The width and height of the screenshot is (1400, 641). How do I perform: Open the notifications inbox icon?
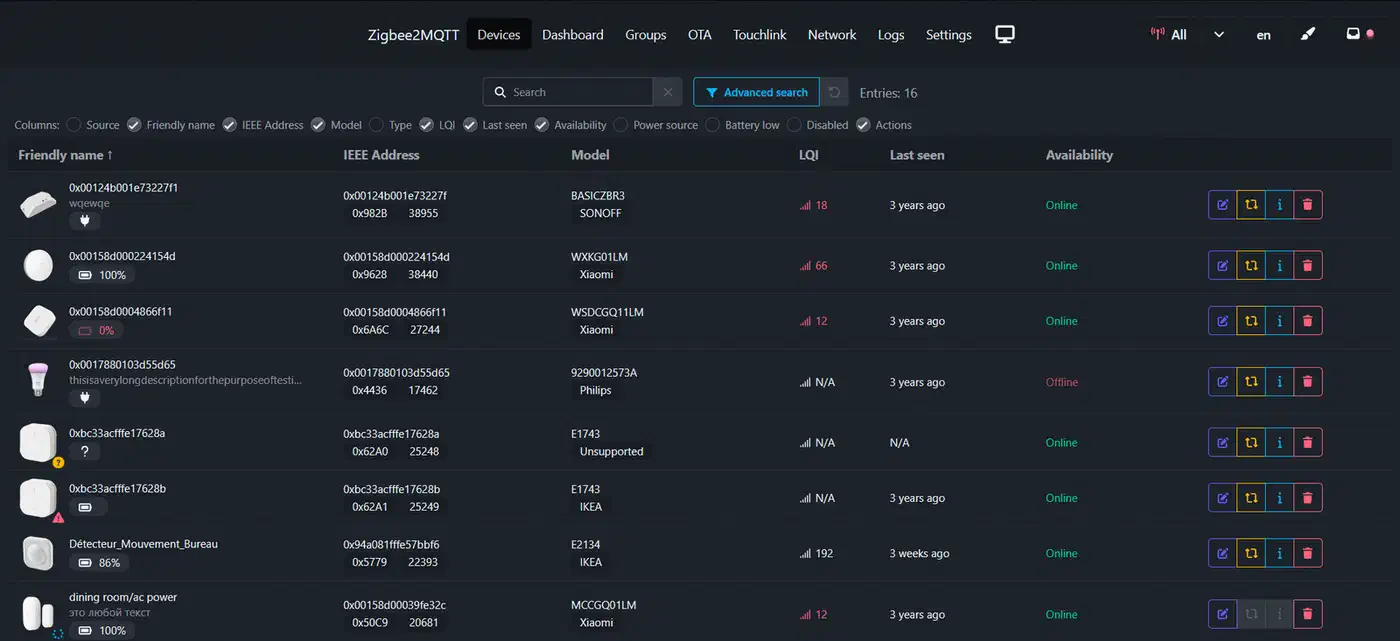pos(1353,34)
